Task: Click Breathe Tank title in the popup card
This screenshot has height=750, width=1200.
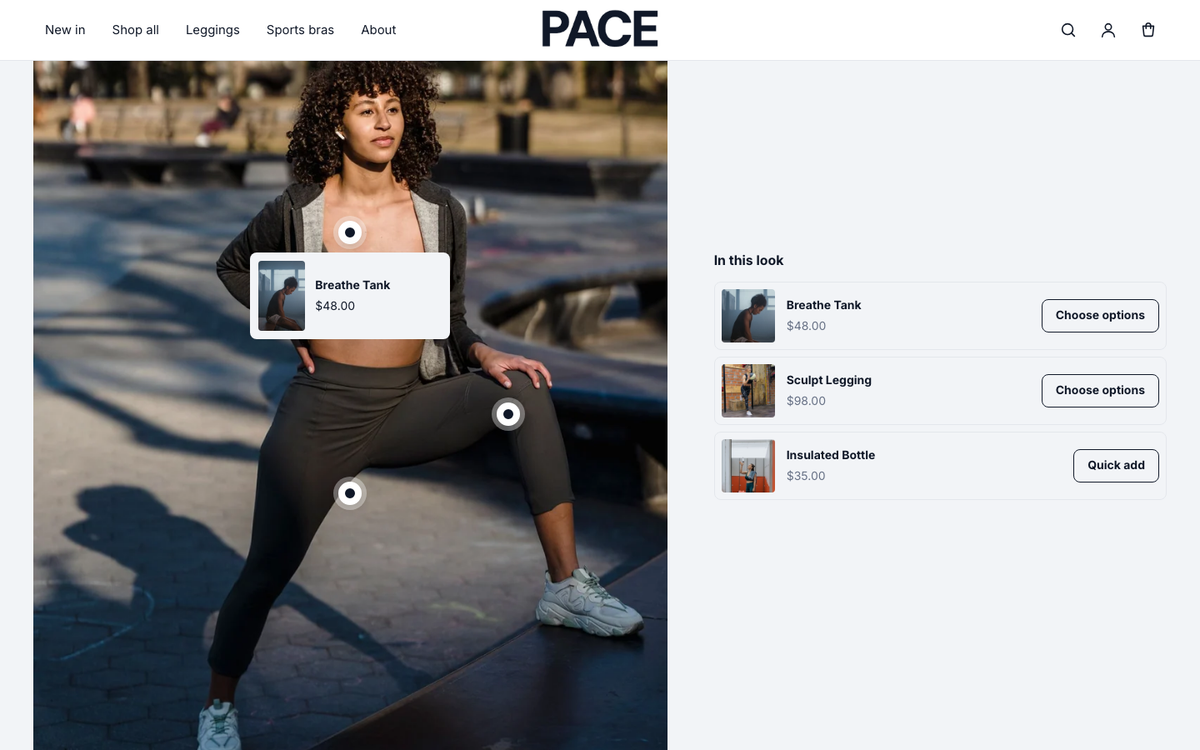Action: (x=353, y=285)
